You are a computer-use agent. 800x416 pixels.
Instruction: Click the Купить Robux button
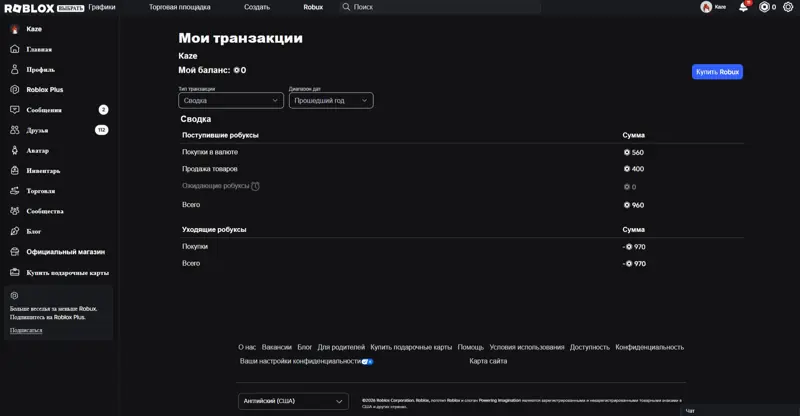point(717,72)
